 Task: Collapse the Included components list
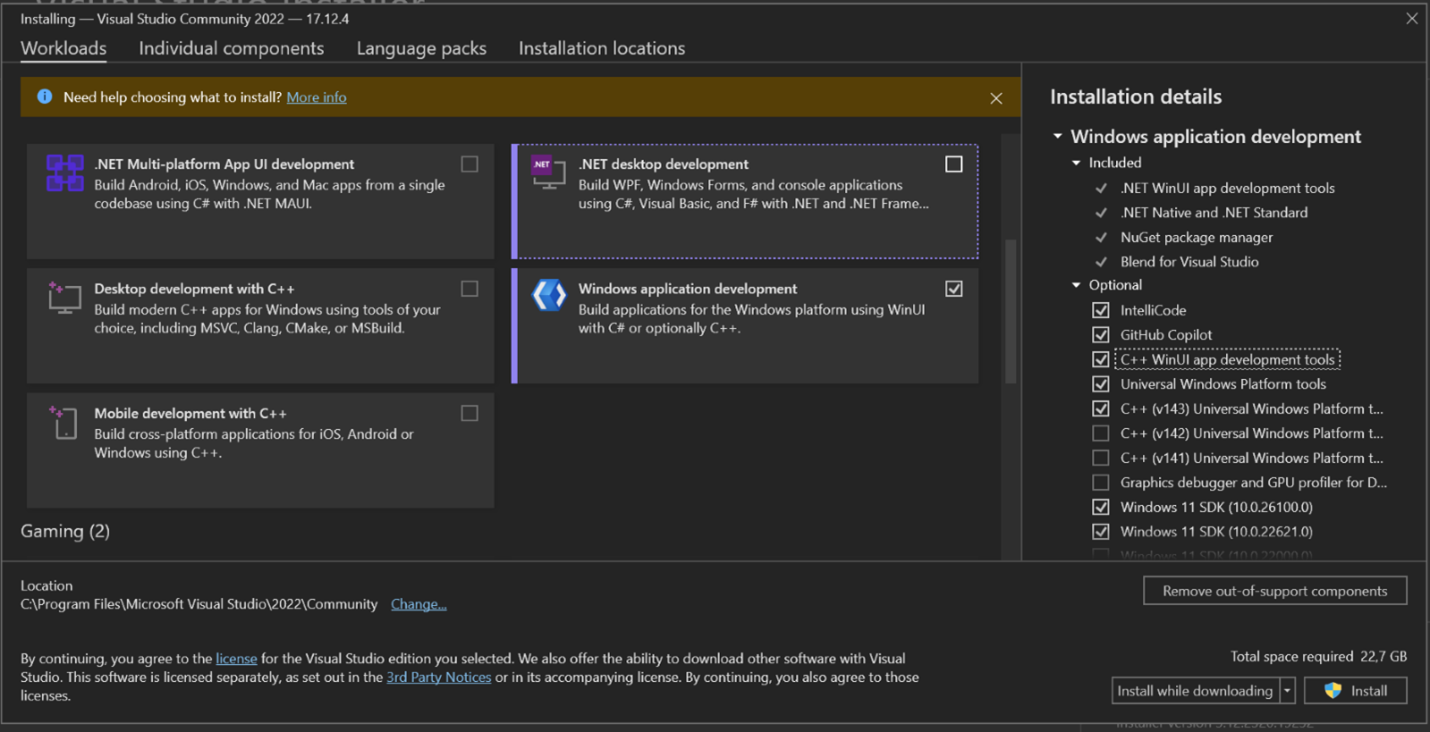(x=1076, y=162)
